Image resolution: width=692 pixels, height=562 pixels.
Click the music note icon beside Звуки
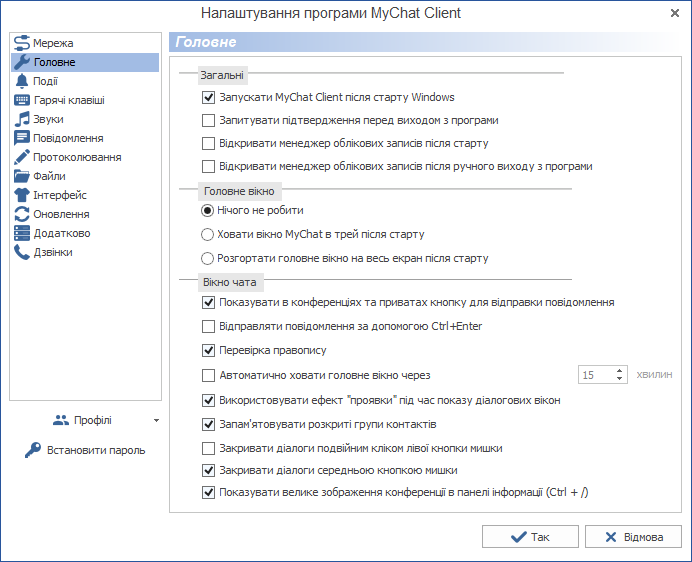tap(22, 119)
